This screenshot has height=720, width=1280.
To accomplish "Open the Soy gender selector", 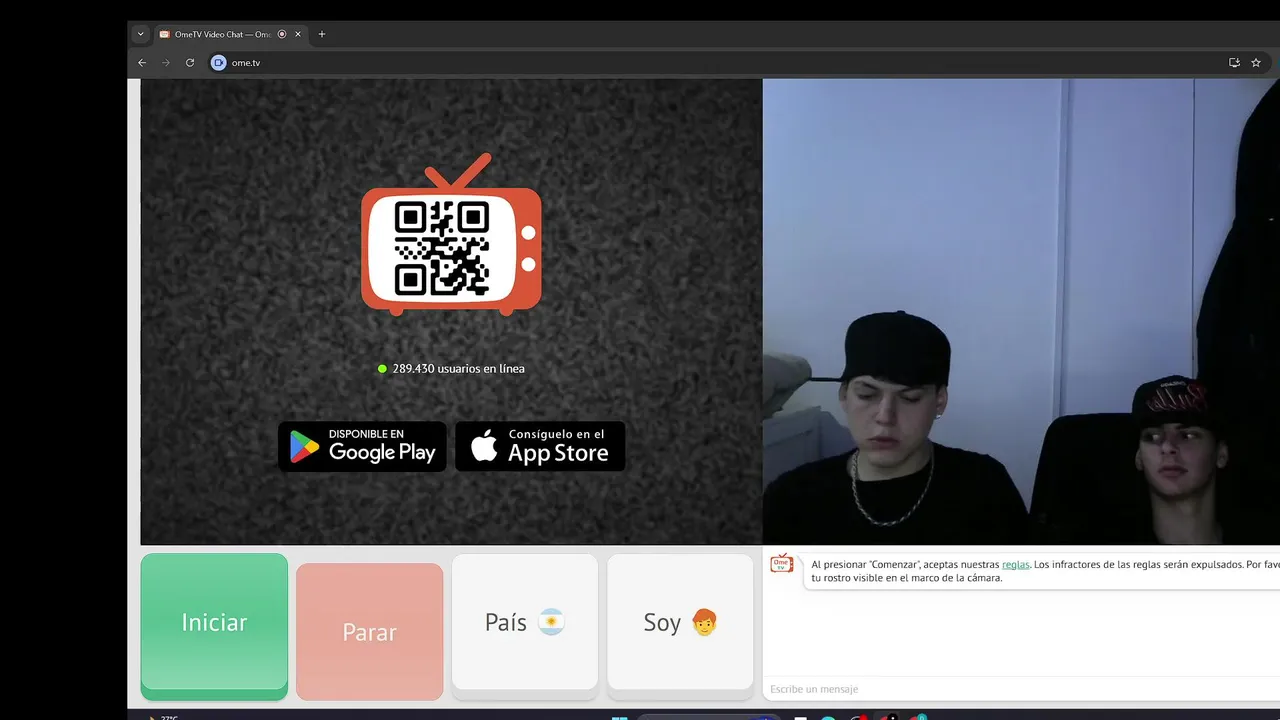I will (680, 626).
